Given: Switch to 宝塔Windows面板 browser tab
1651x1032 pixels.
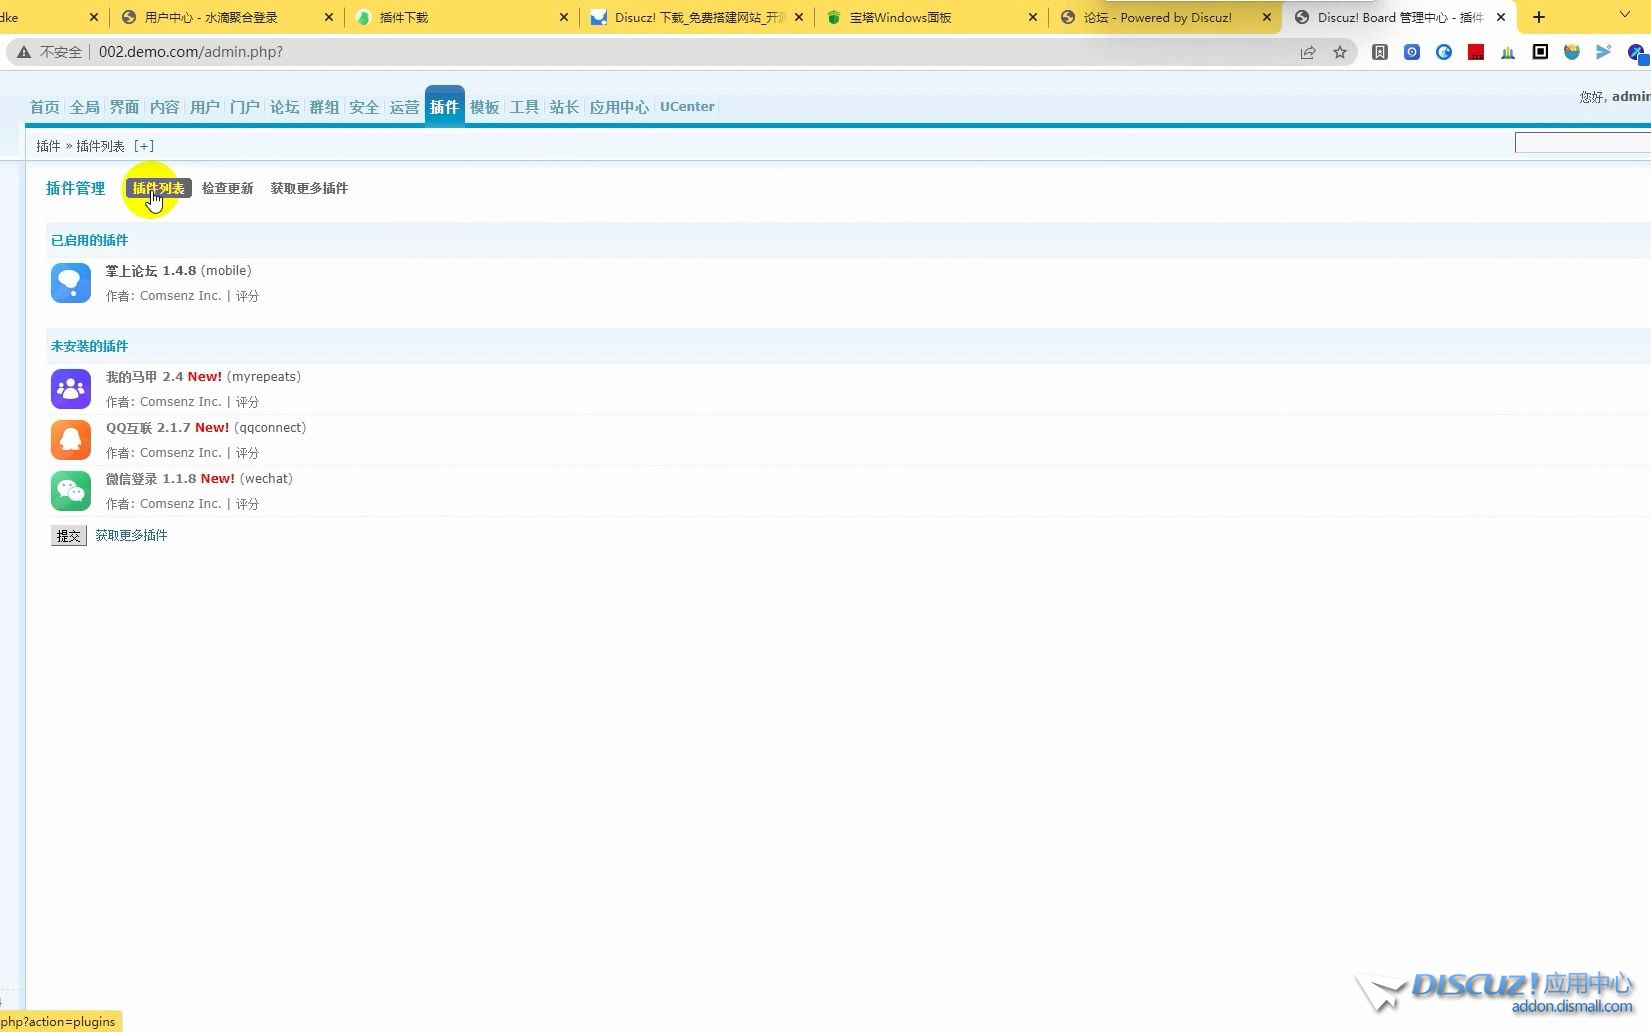Looking at the screenshot, I should 900,17.
